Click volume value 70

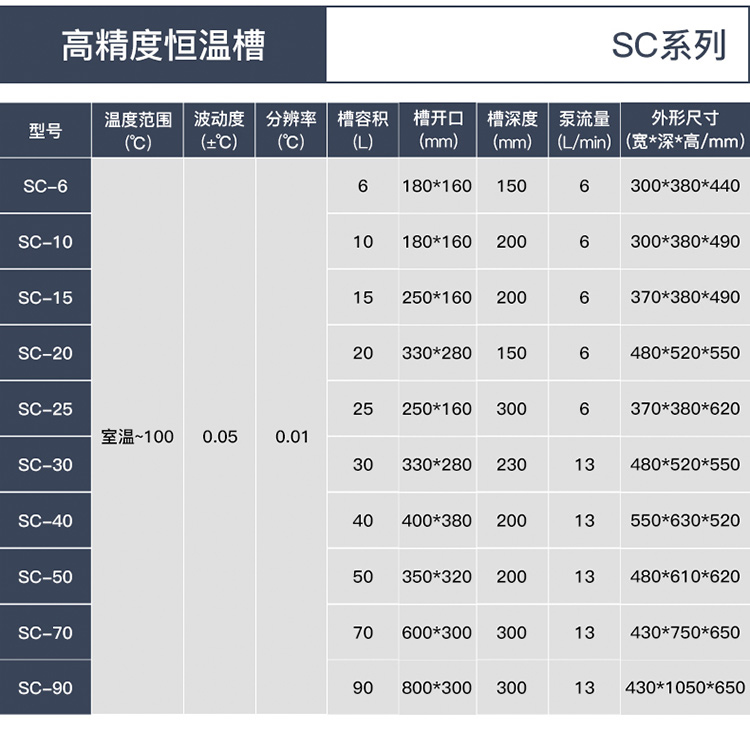[x=363, y=632]
